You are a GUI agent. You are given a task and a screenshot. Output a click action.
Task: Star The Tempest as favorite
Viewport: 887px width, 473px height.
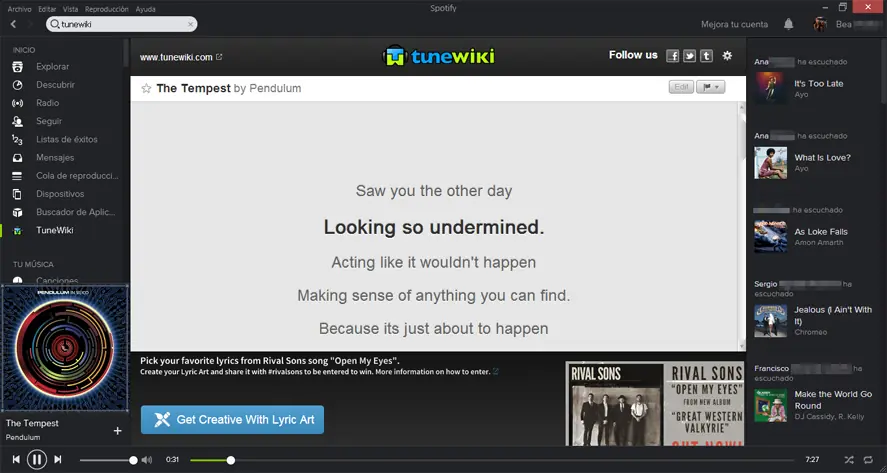(146, 88)
